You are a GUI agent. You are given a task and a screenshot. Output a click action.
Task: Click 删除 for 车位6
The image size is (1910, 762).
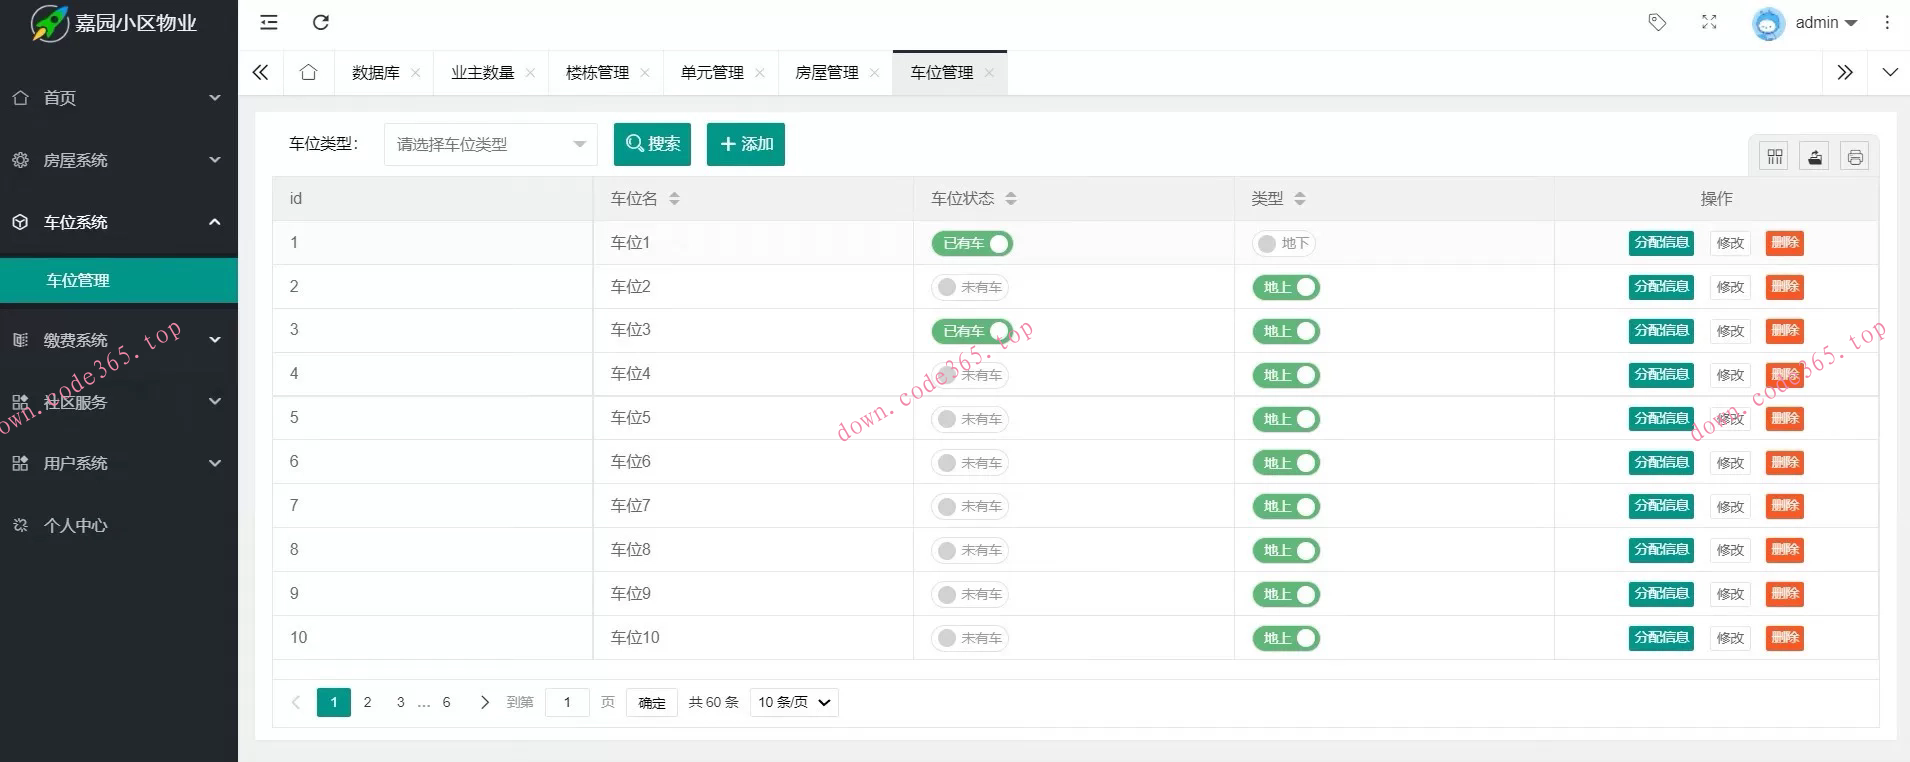click(x=1785, y=462)
